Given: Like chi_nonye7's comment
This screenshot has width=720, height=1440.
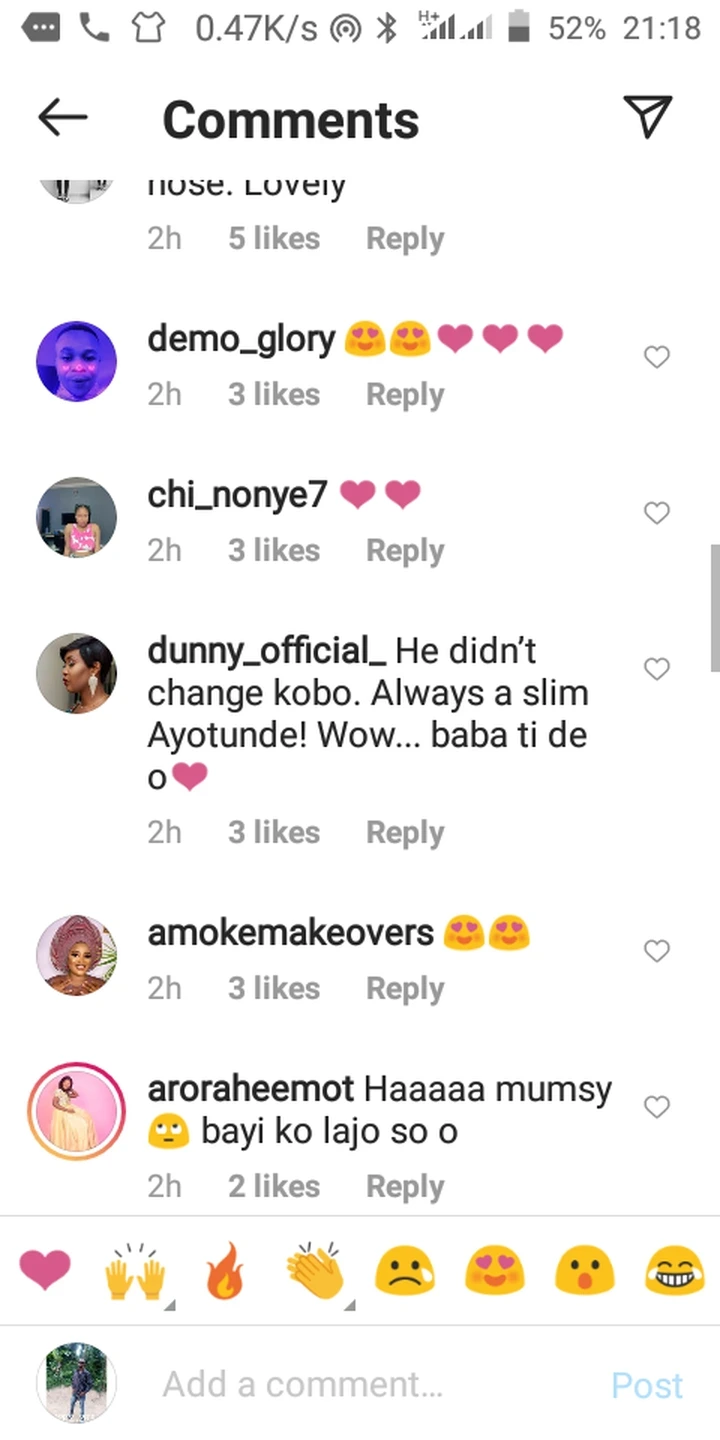Looking at the screenshot, I should pyautogui.click(x=656, y=513).
